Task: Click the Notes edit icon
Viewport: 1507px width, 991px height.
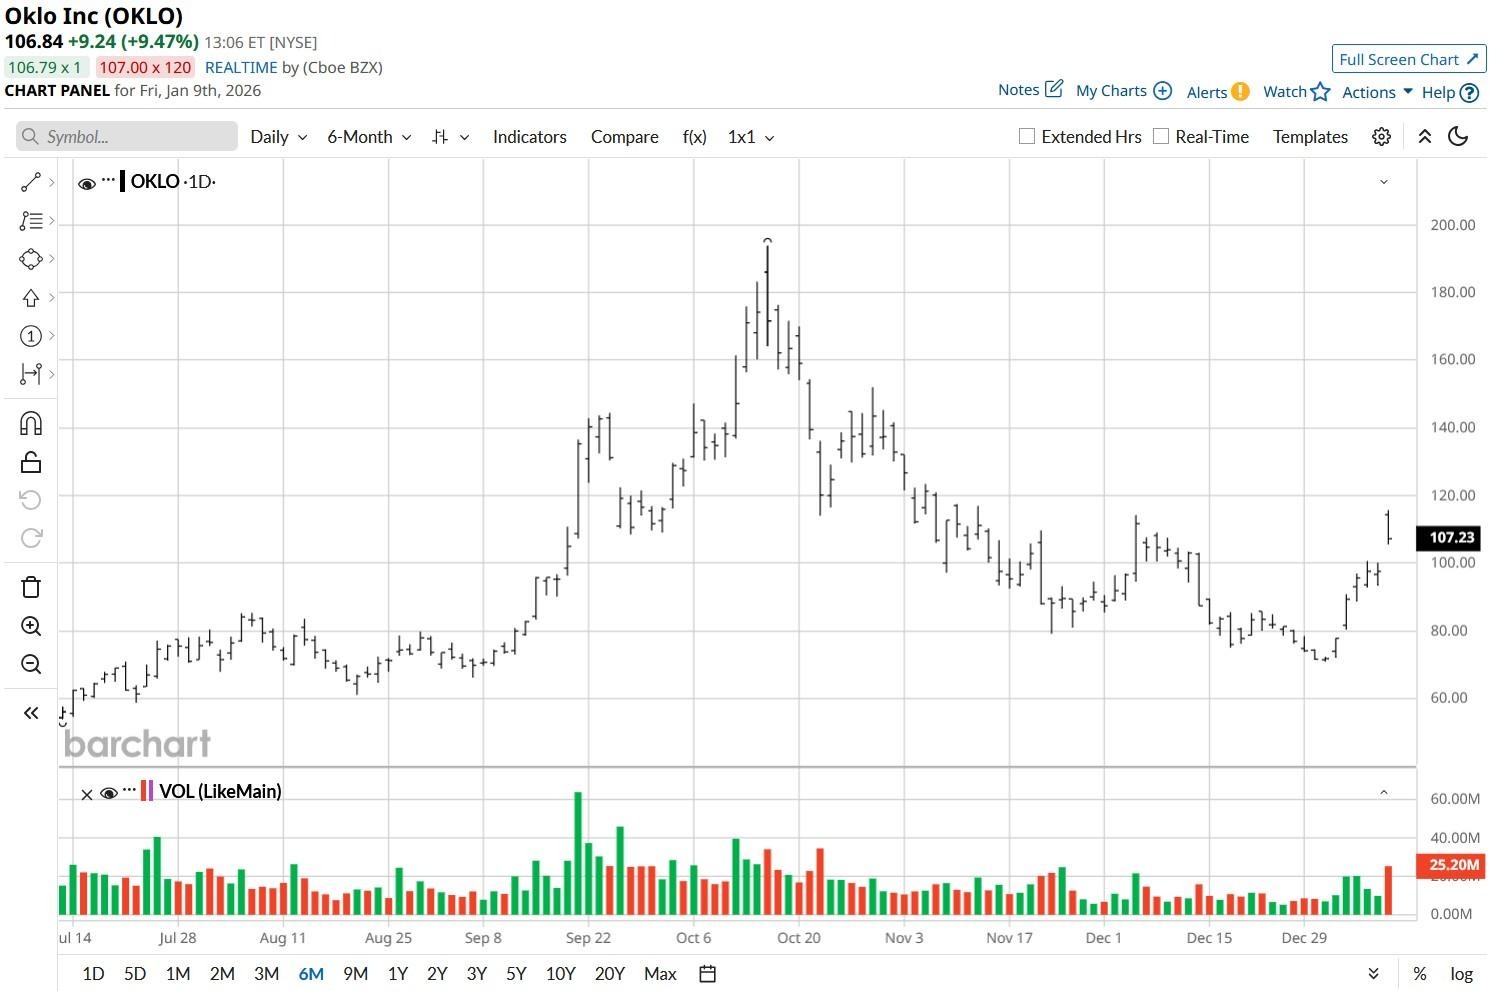Action: (x=1054, y=89)
